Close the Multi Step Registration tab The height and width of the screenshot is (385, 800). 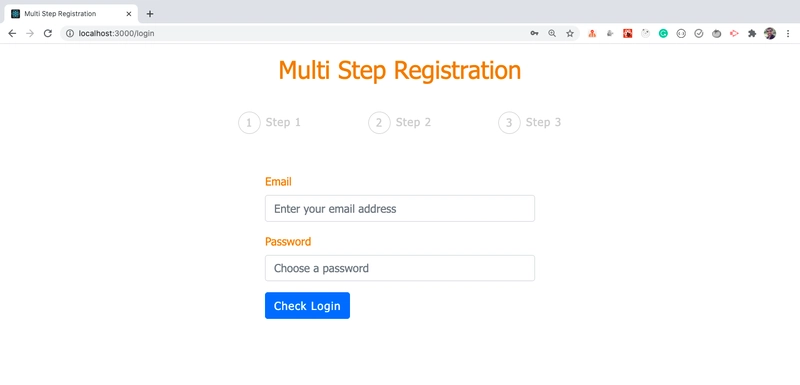click(129, 14)
